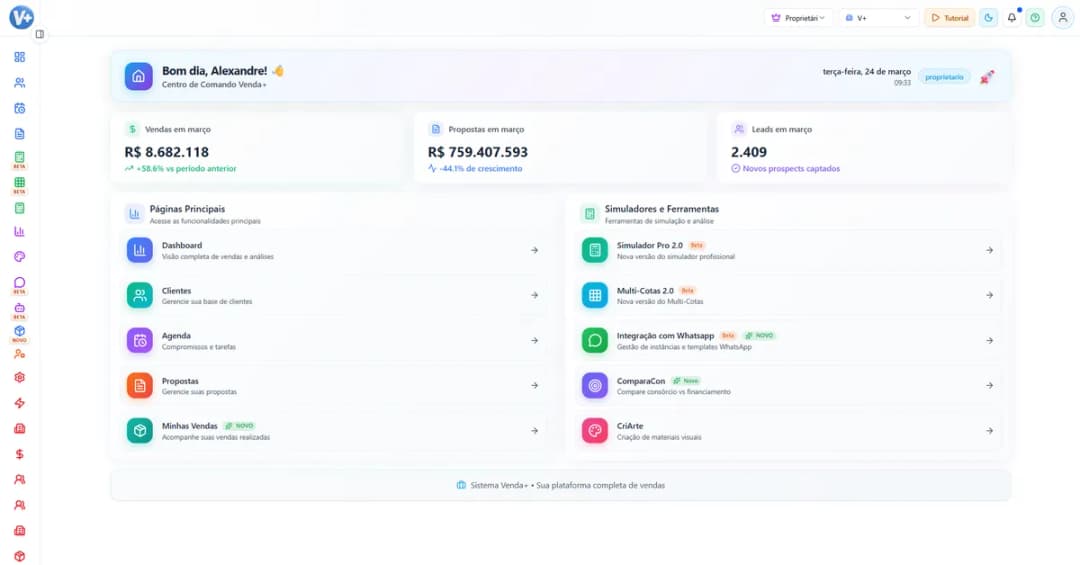Click the green help question mark icon
The width and height of the screenshot is (1080, 565).
[1035, 18]
